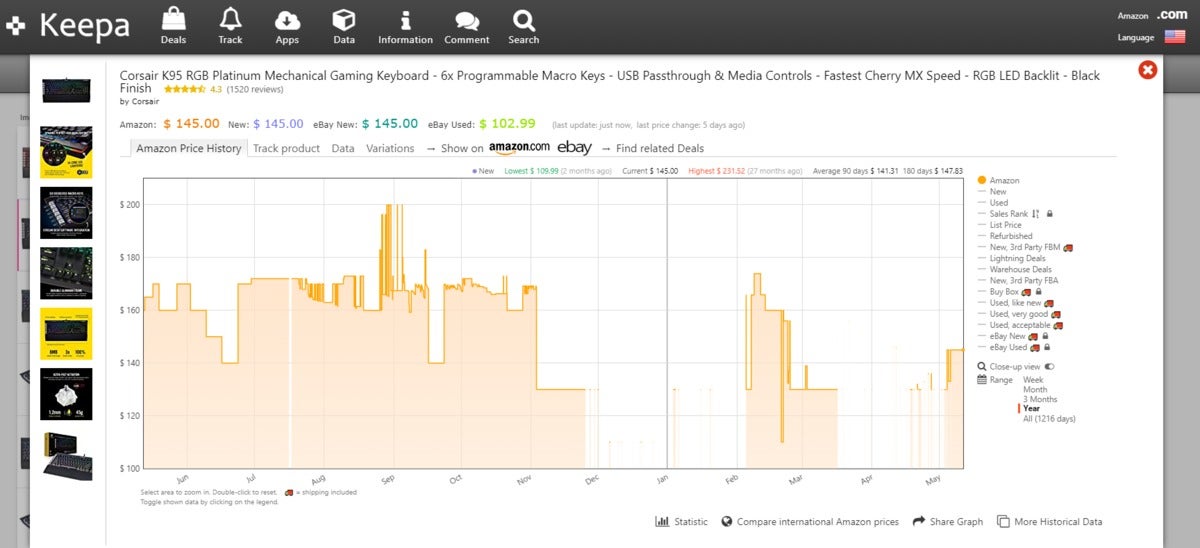Click the Amazon $145.00 price value
This screenshot has height=548, width=1200.
192,124
